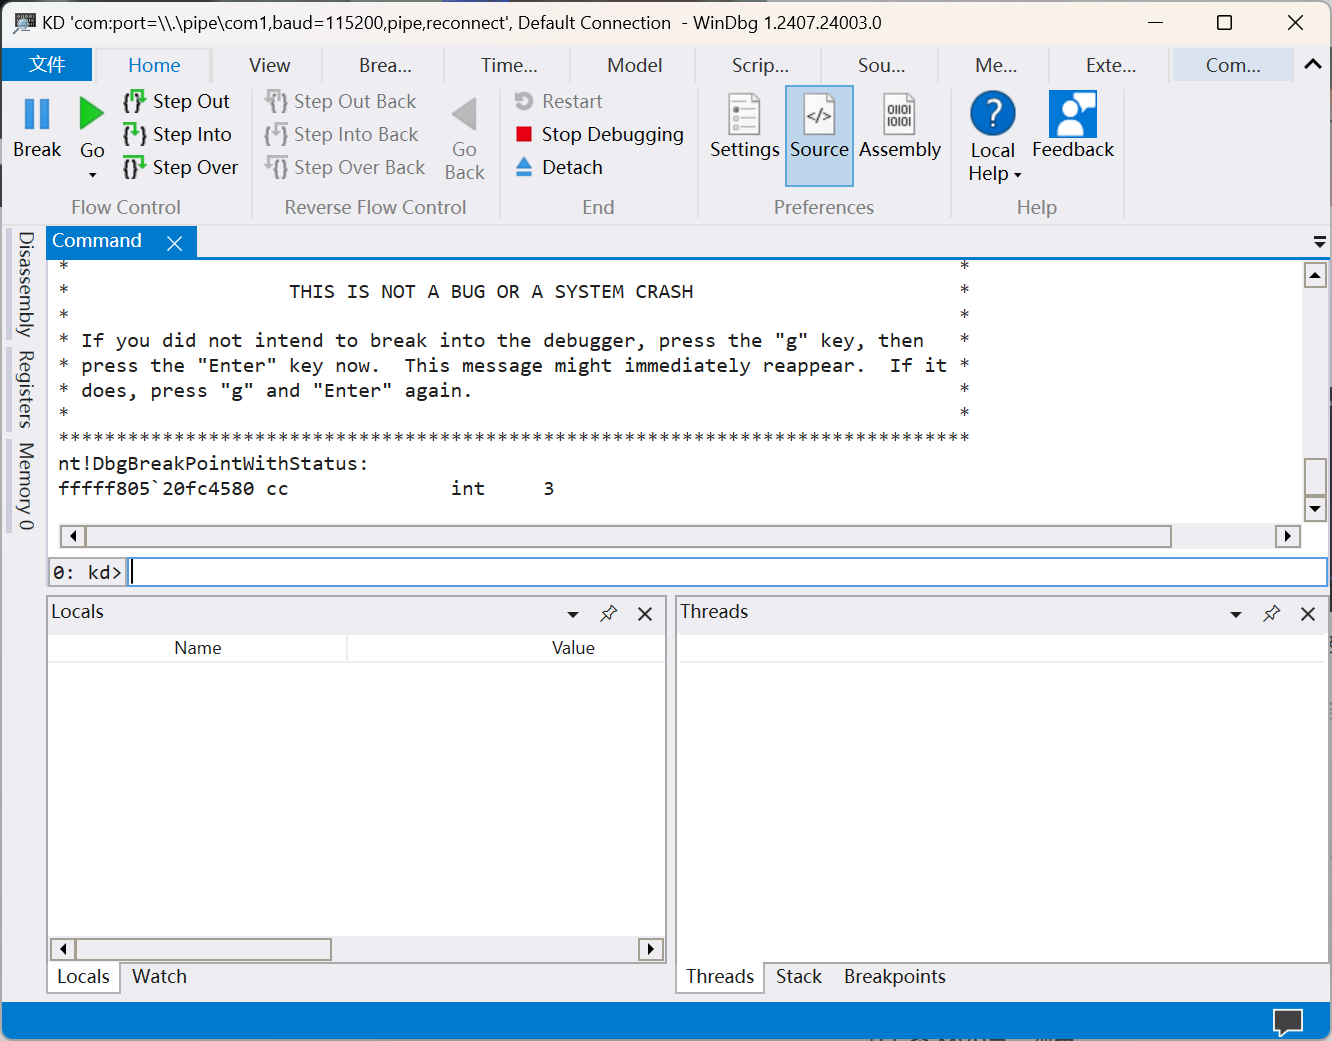Click the command output scroll left arrow
The height and width of the screenshot is (1041, 1332).
click(x=72, y=536)
